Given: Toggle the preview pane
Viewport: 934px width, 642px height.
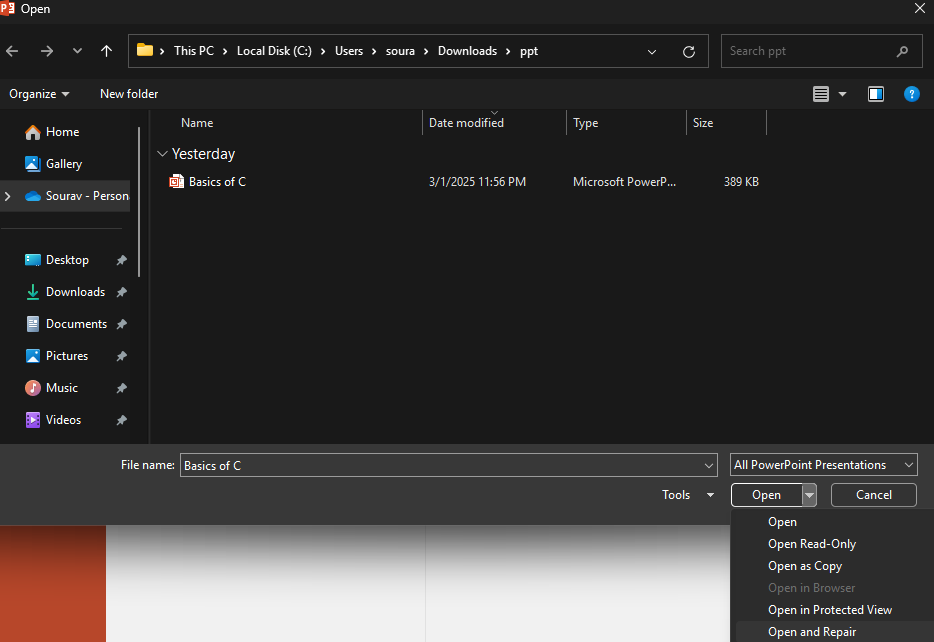Looking at the screenshot, I should coord(876,94).
